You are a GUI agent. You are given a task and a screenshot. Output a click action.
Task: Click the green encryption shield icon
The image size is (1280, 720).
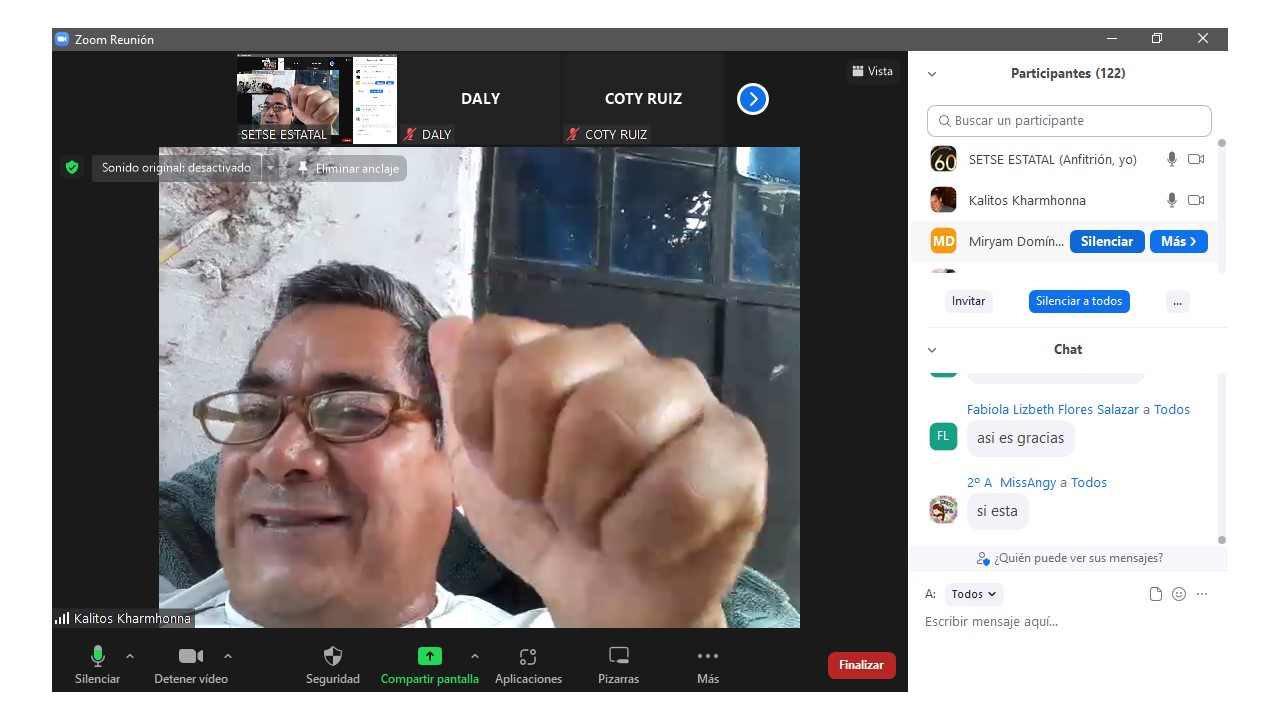[72, 168]
